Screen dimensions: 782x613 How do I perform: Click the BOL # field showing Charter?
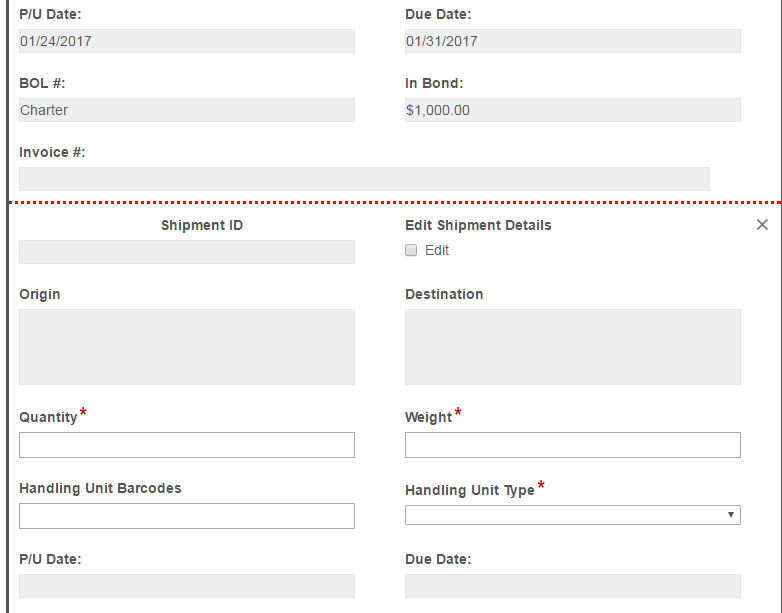coord(186,110)
